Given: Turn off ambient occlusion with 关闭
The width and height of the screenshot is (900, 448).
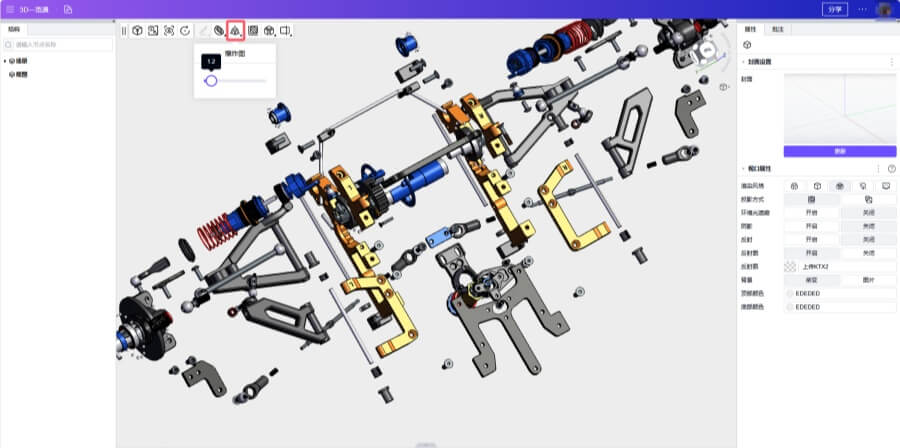Looking at the screenshot, I should click(x=868, y=213).
